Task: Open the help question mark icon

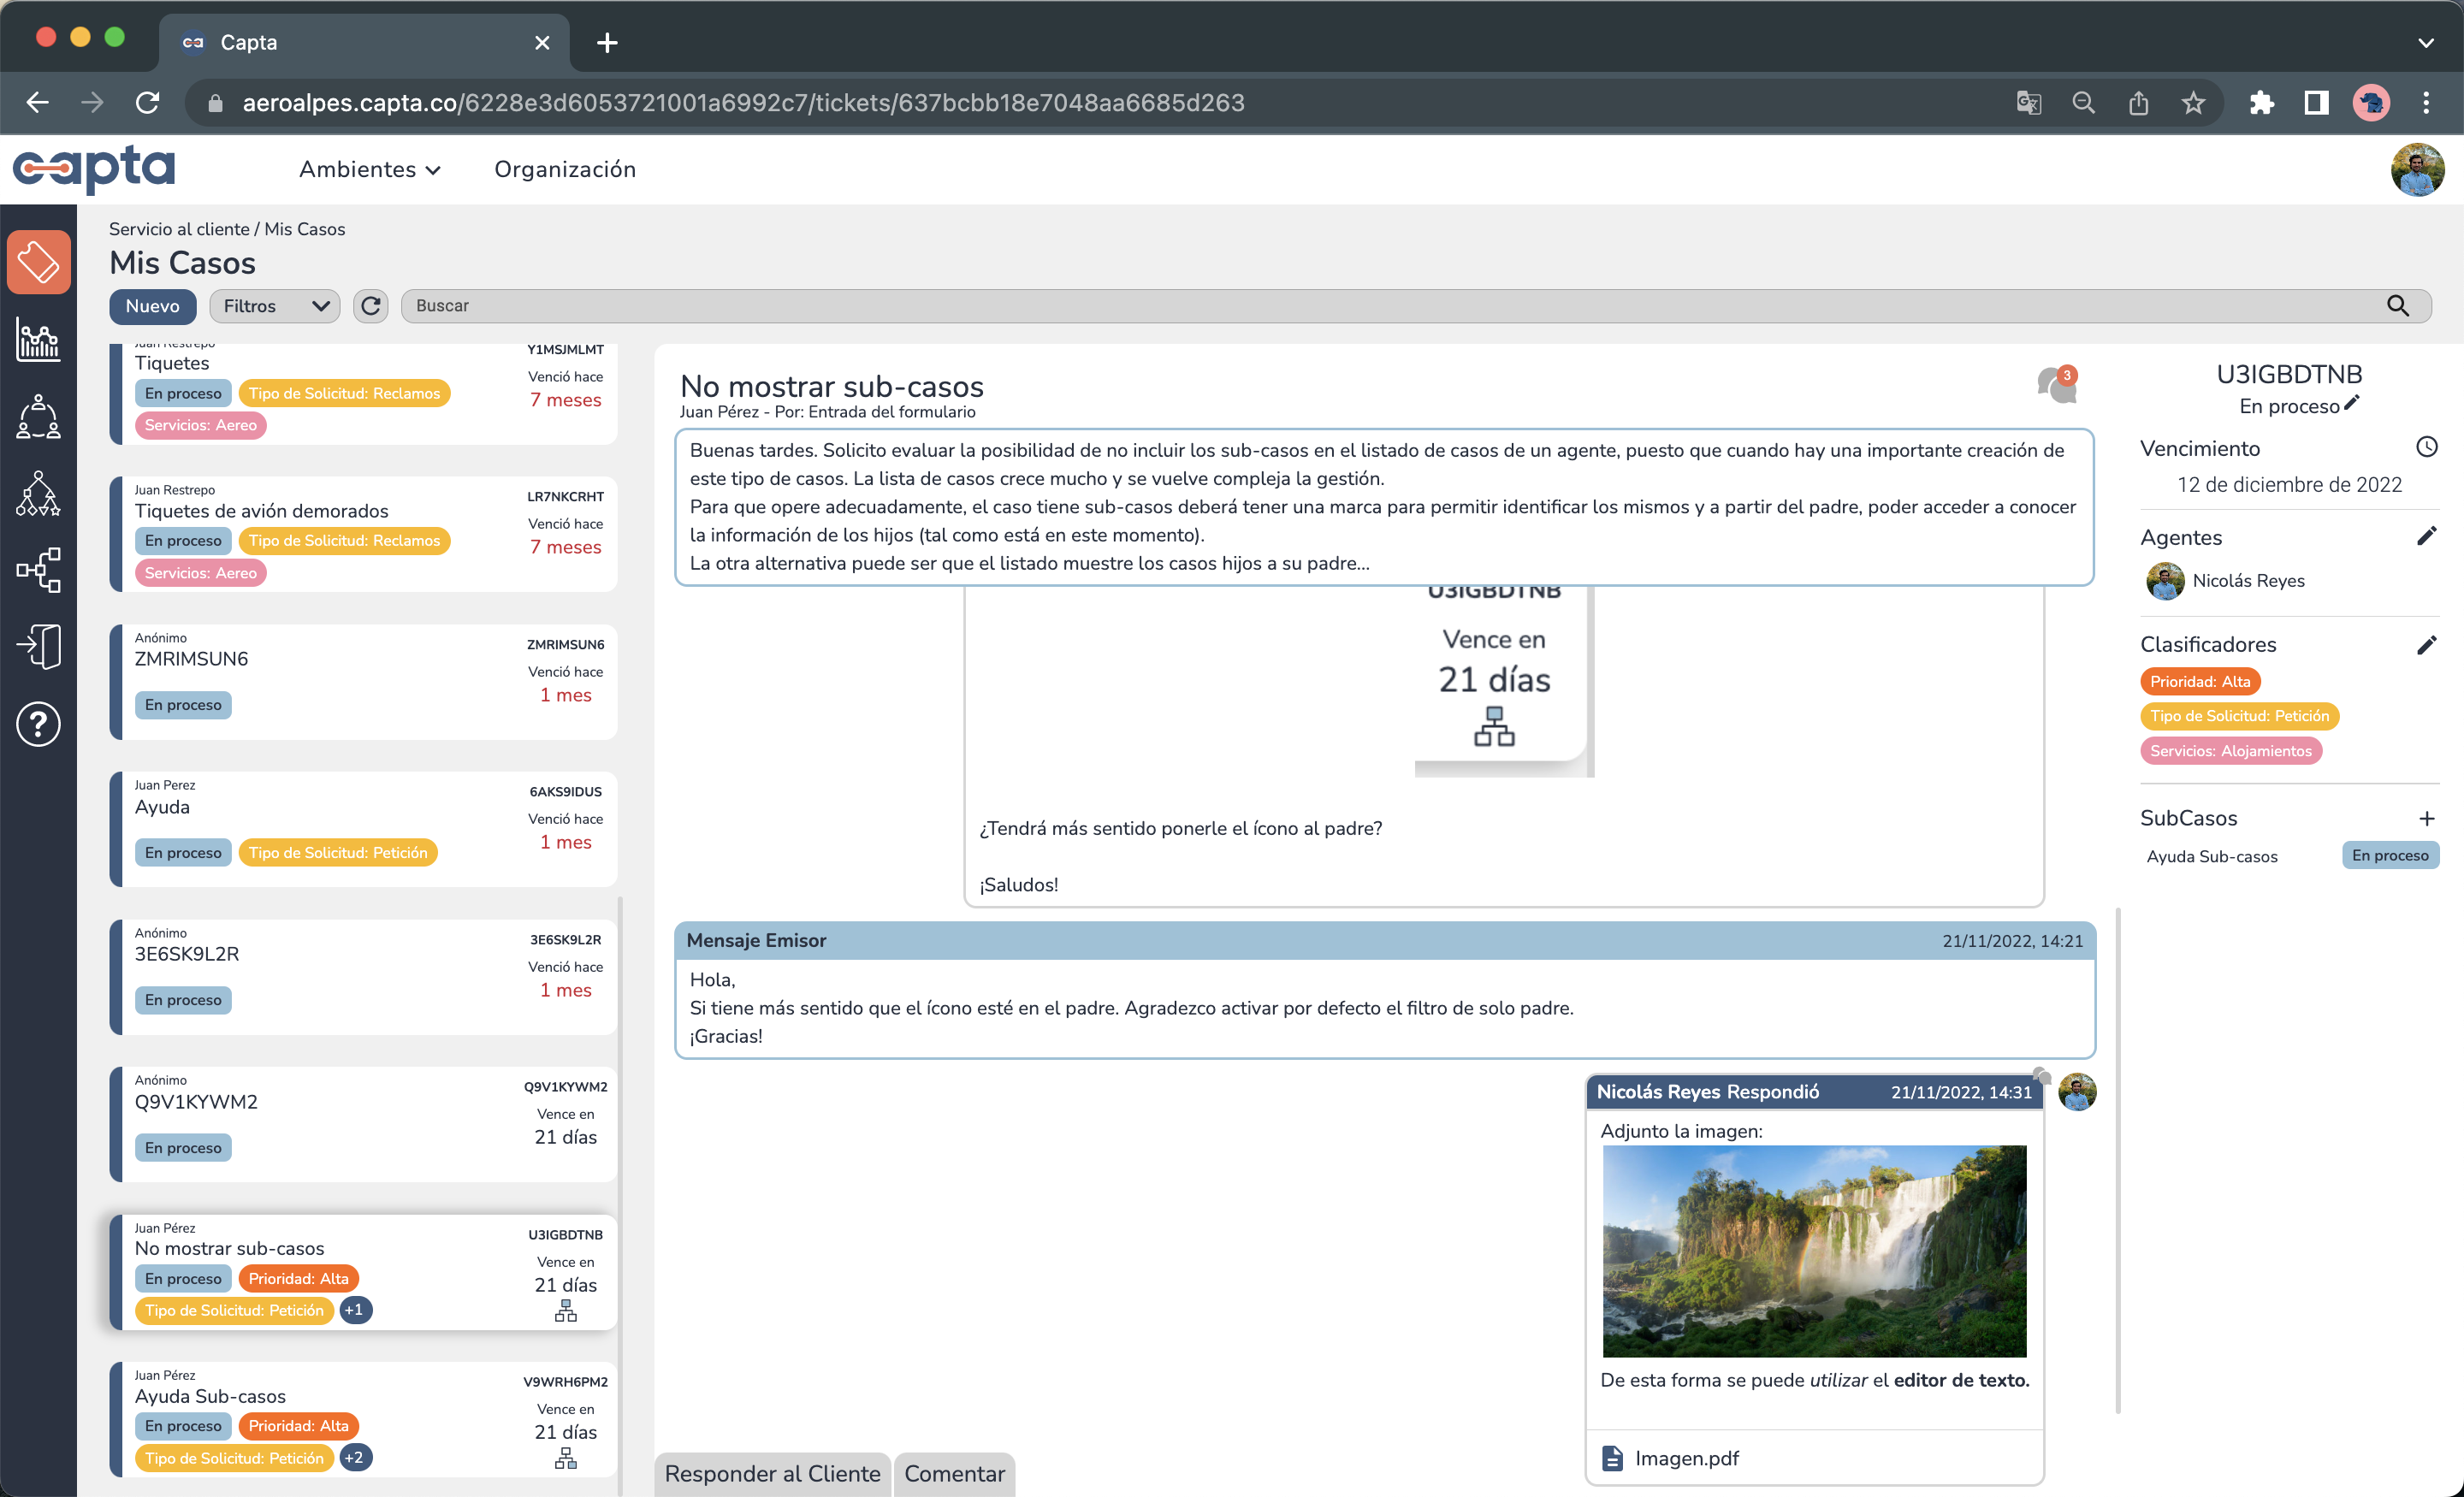Action: pyautogui.click(x=38, y=724)
